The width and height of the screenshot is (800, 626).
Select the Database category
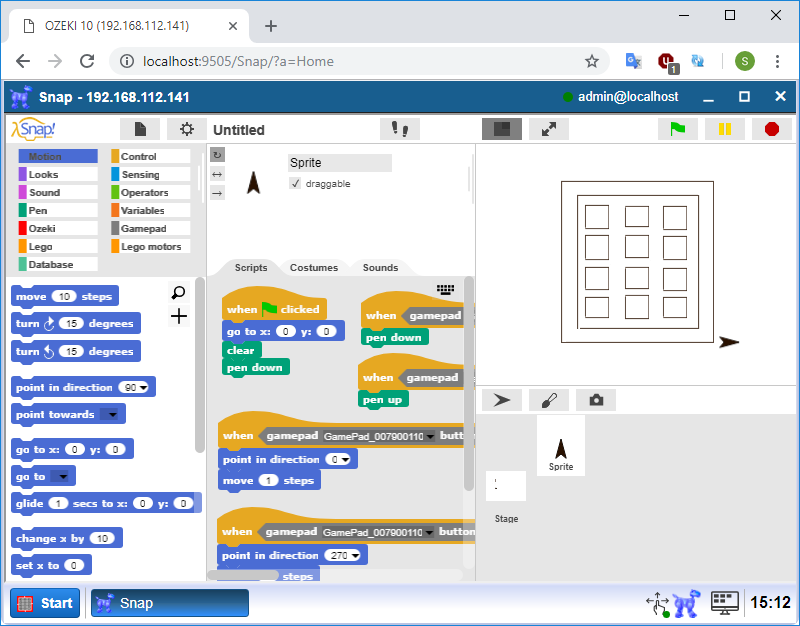[58, 264]
